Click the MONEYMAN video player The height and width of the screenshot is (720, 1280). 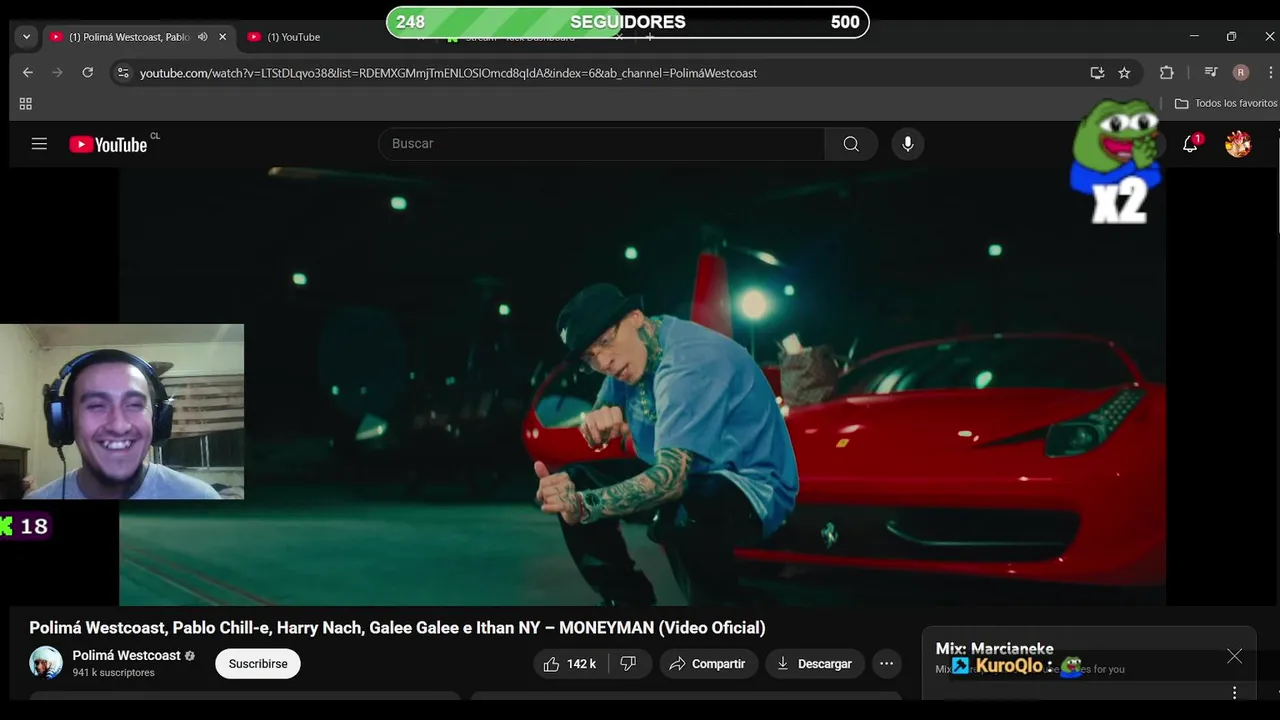[x=642, y=386]
